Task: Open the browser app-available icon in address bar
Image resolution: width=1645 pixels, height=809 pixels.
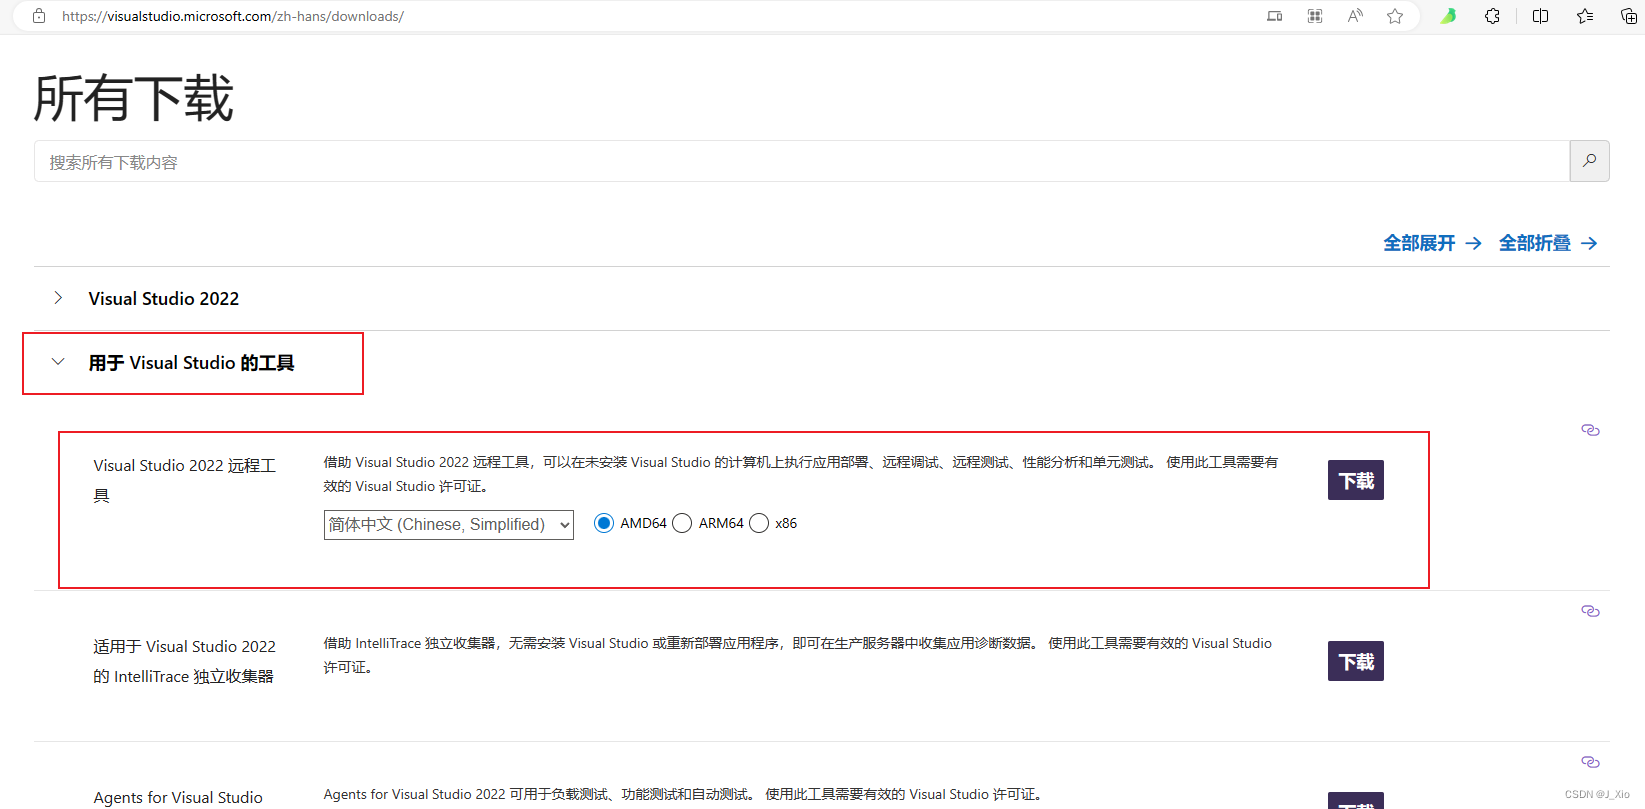Action: [1274, 16]
